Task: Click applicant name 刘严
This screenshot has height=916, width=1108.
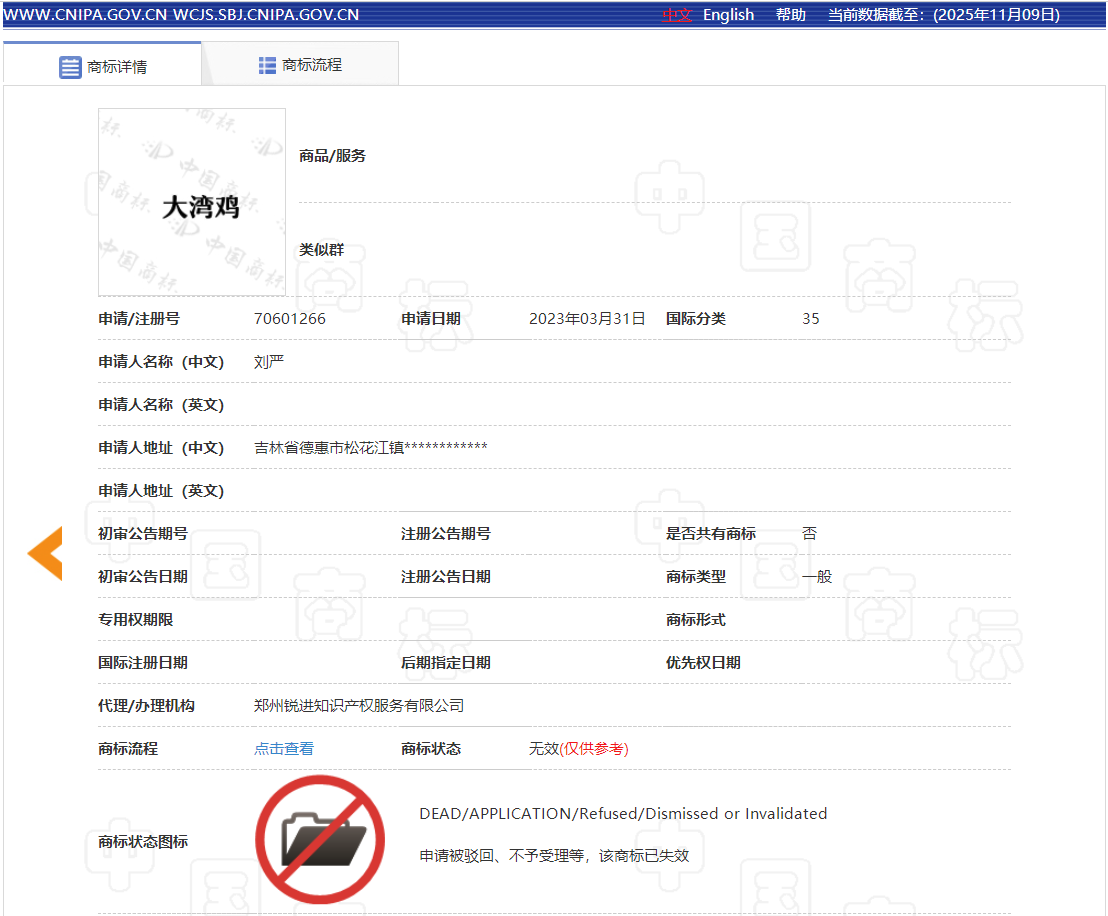Action: click(269, 362)
